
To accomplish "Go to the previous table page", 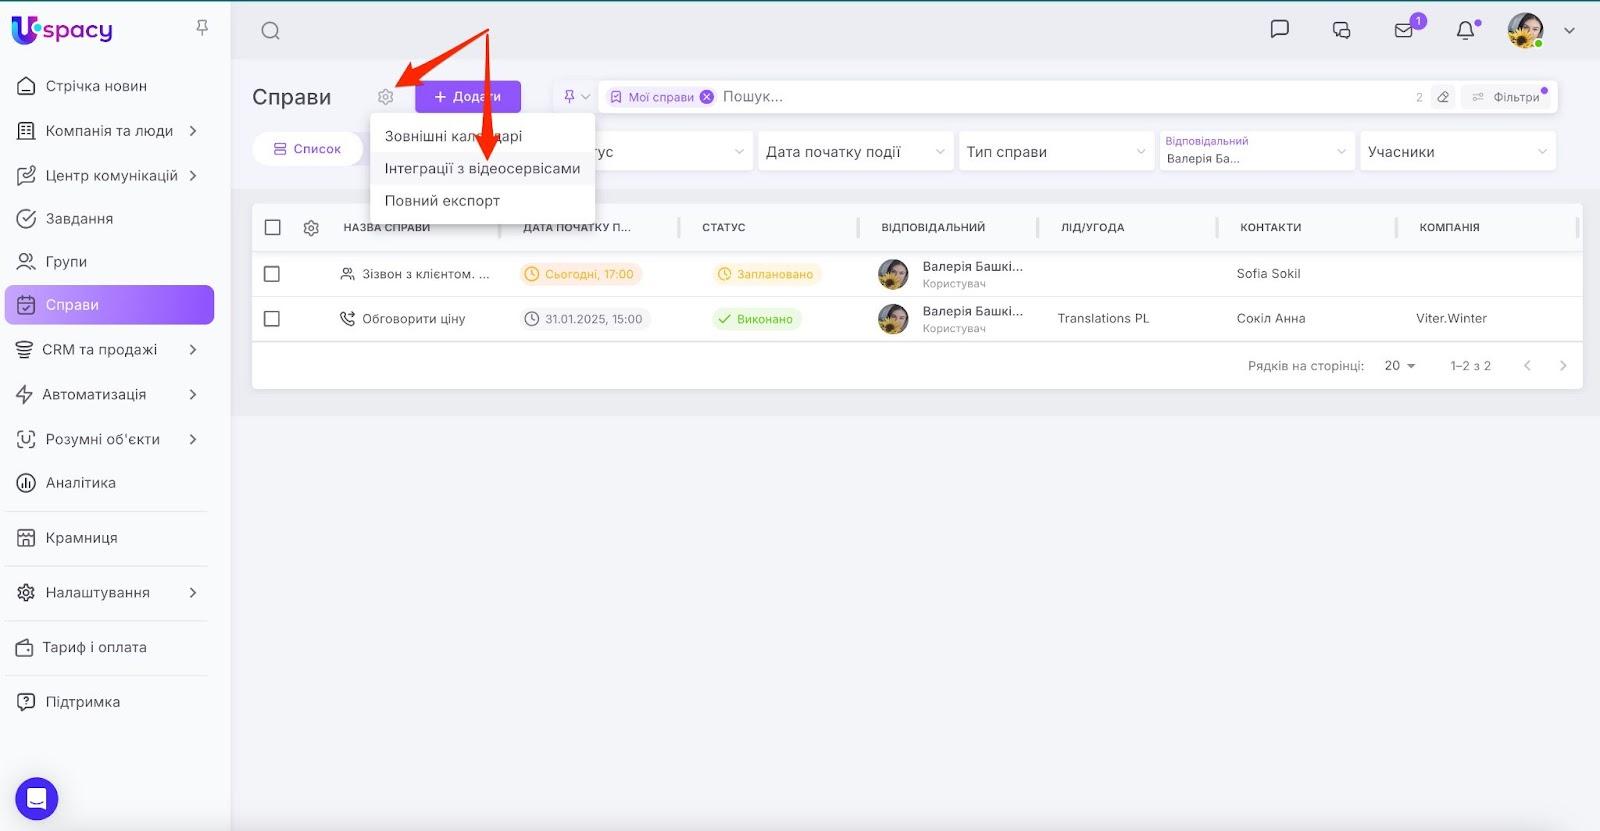I will coord(1527,366).
